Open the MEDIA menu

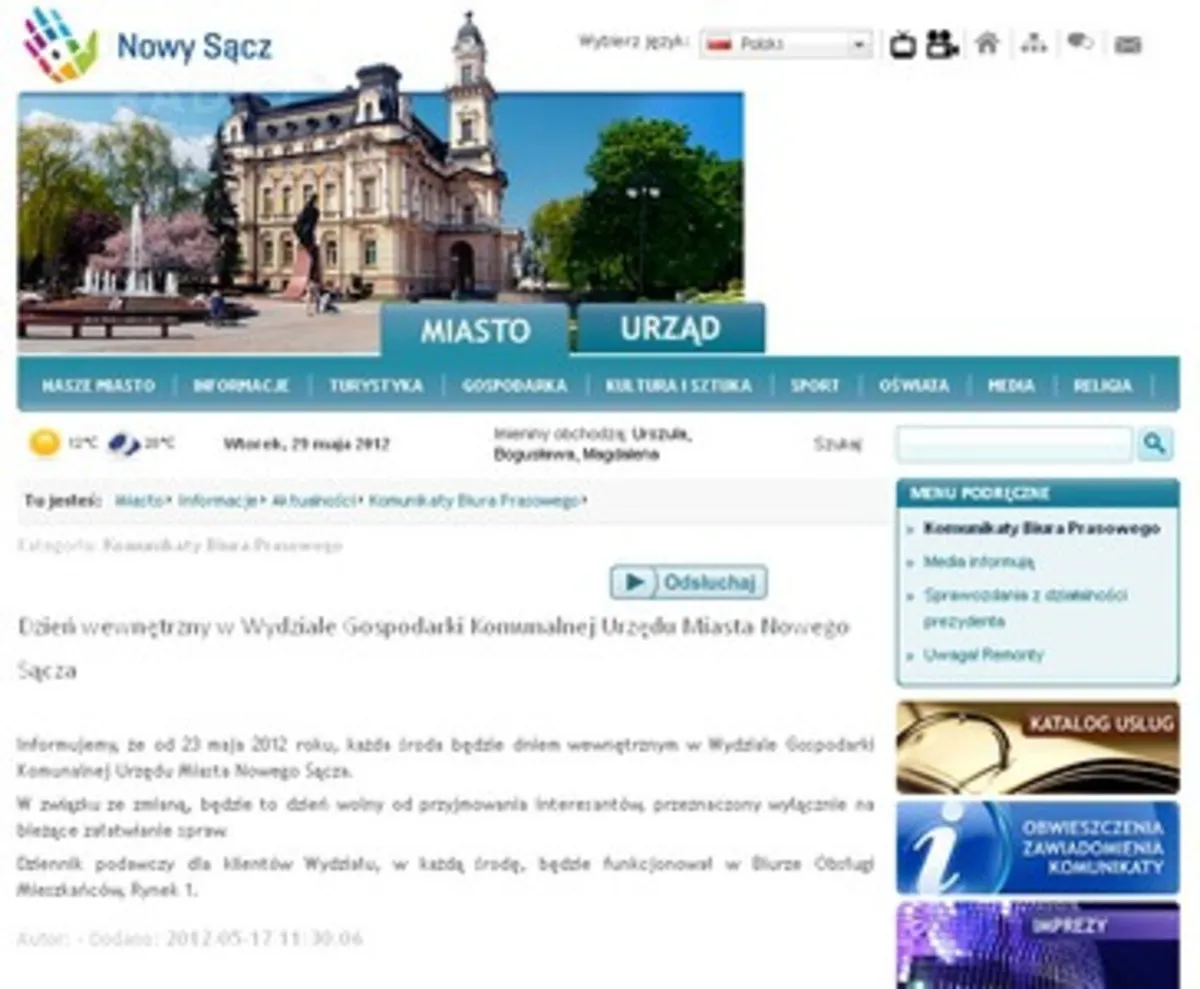point(1011,385)
